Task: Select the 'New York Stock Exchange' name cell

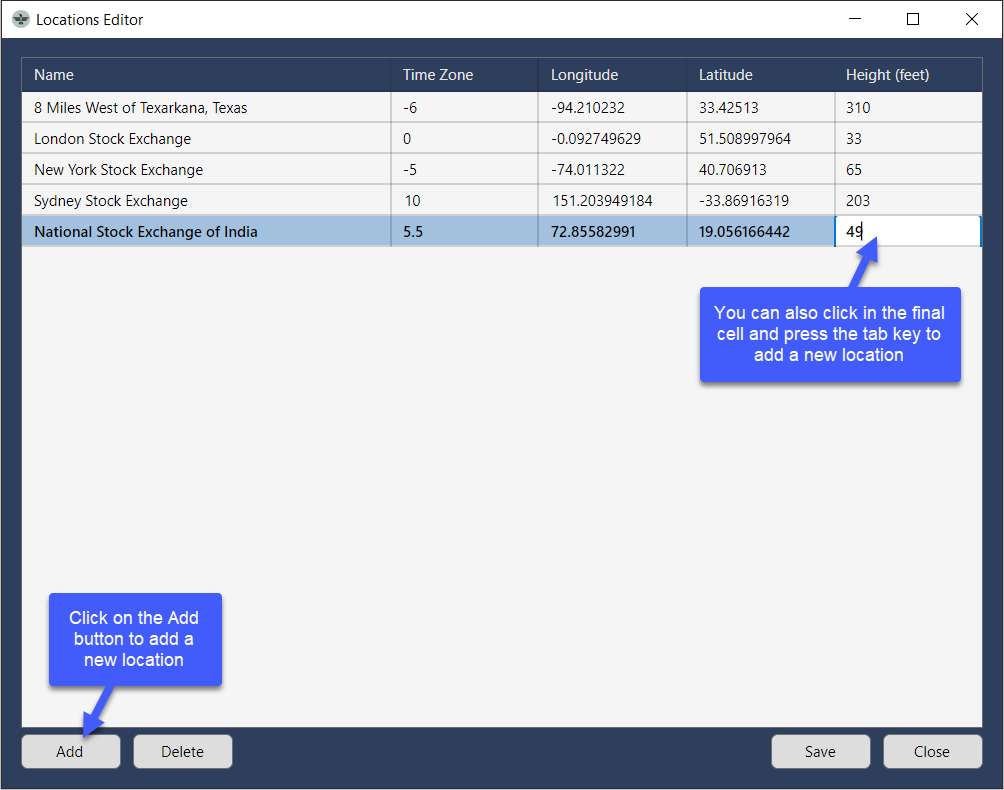Action: click(x=206, y=170)
